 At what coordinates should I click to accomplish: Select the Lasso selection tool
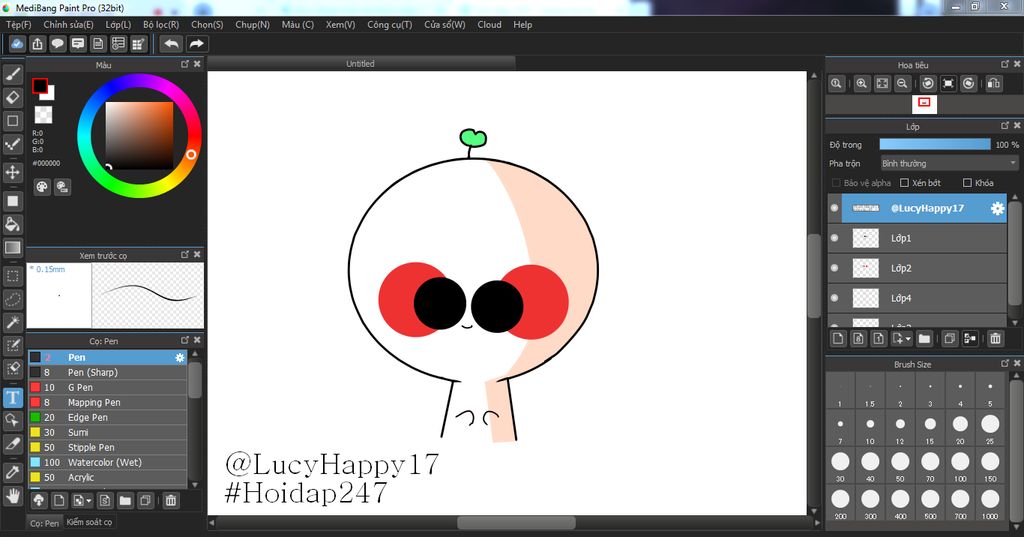tap(12, 299)
